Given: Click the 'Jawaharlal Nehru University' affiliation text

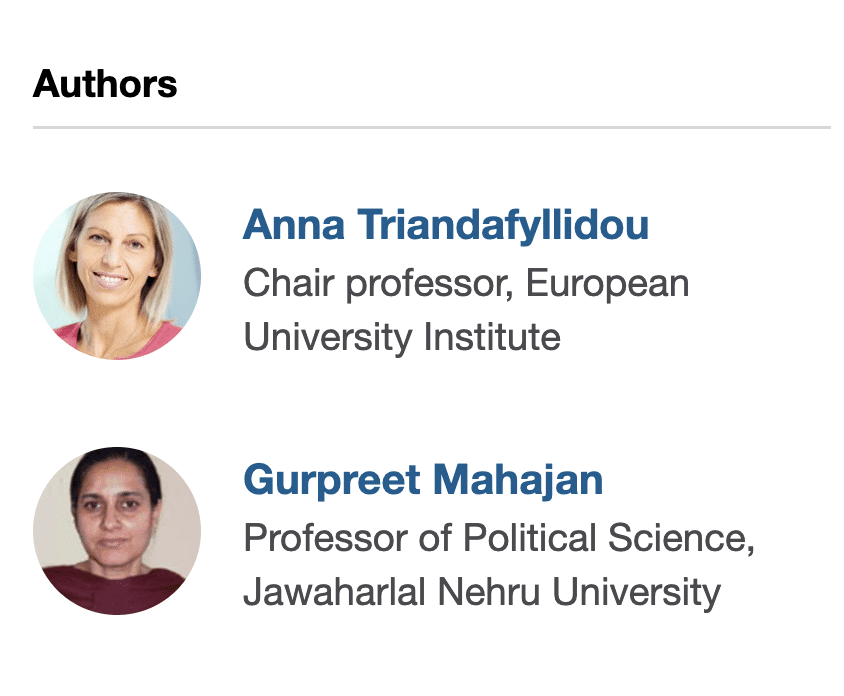Looking at the screenshot, I should tap(482, 592).
